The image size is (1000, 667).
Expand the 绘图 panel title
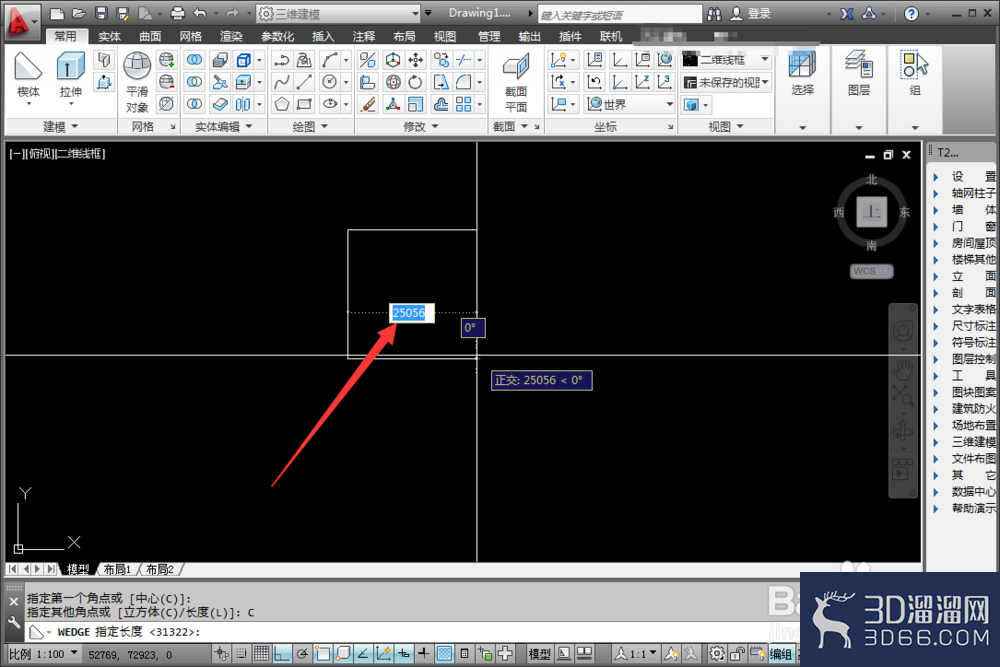coord(310,127)
